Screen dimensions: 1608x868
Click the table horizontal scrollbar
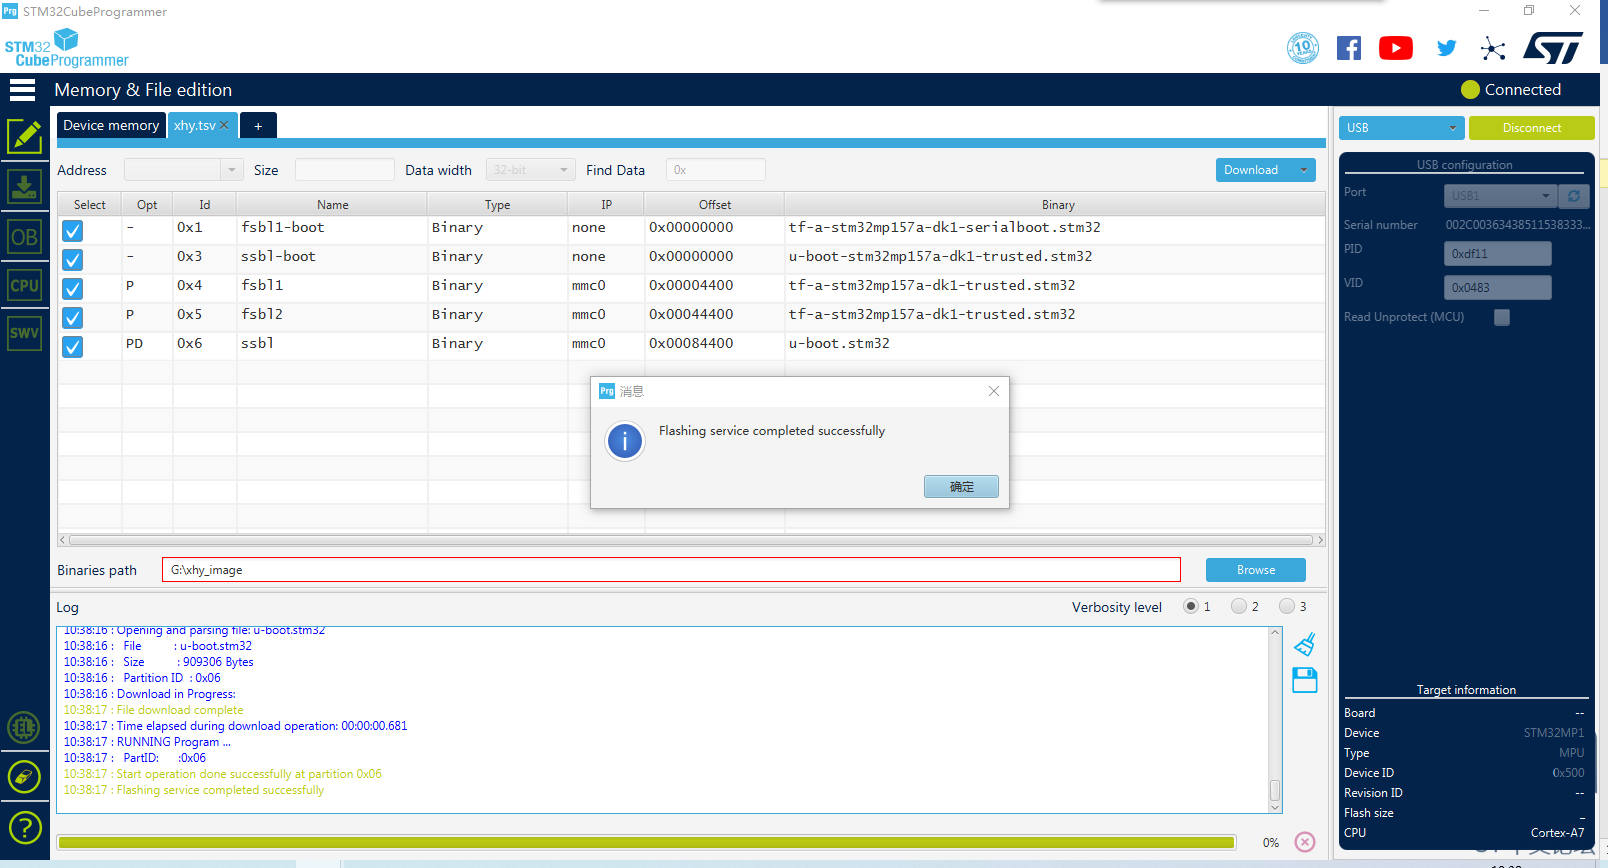point(691,540)
